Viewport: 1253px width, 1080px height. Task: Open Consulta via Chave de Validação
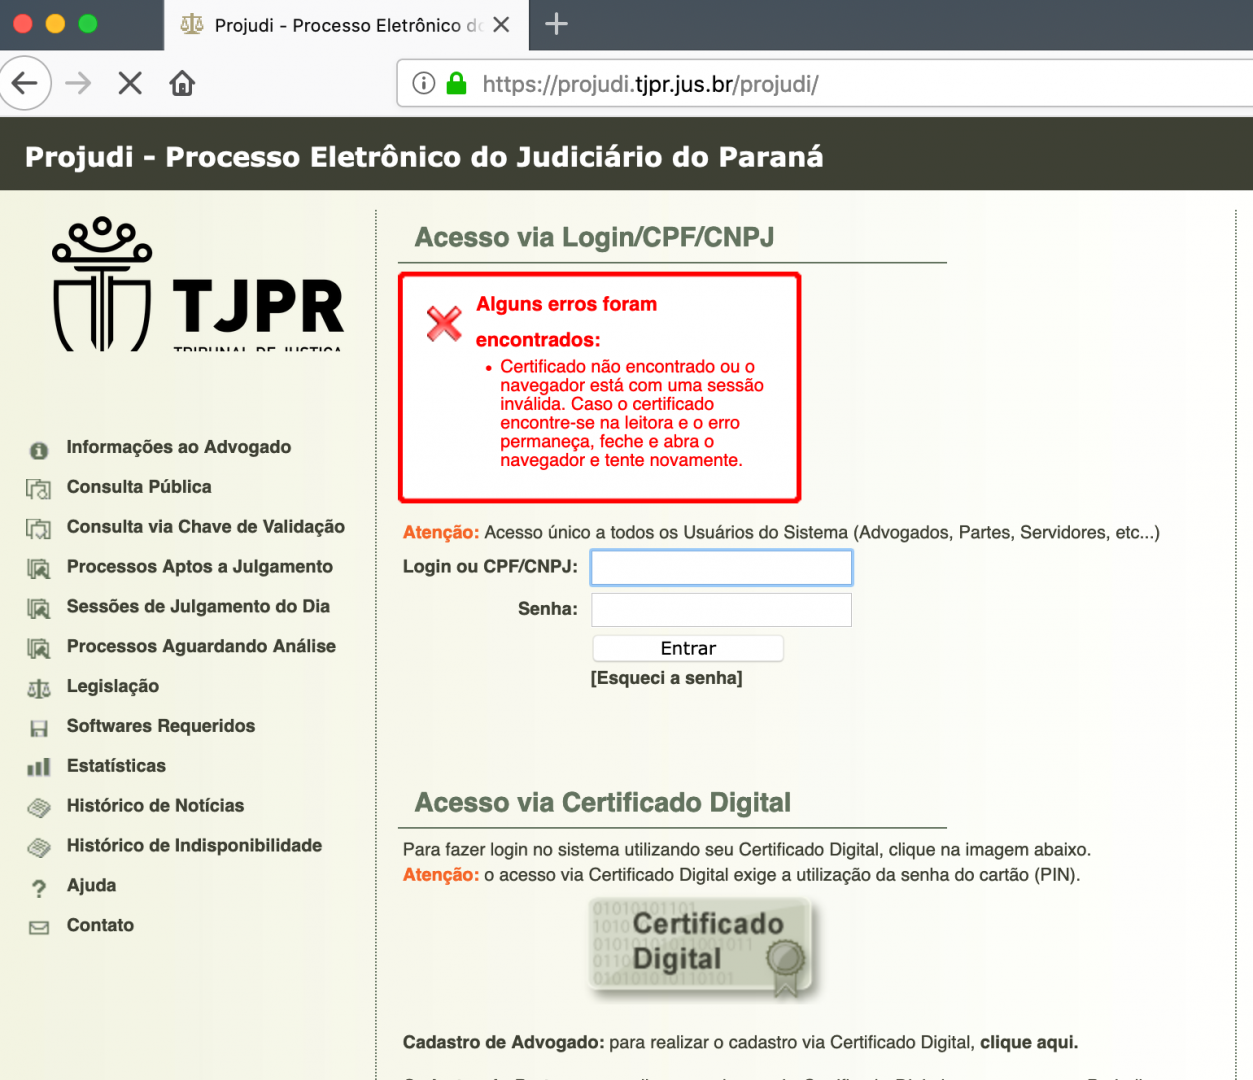(x=206, y=527)
